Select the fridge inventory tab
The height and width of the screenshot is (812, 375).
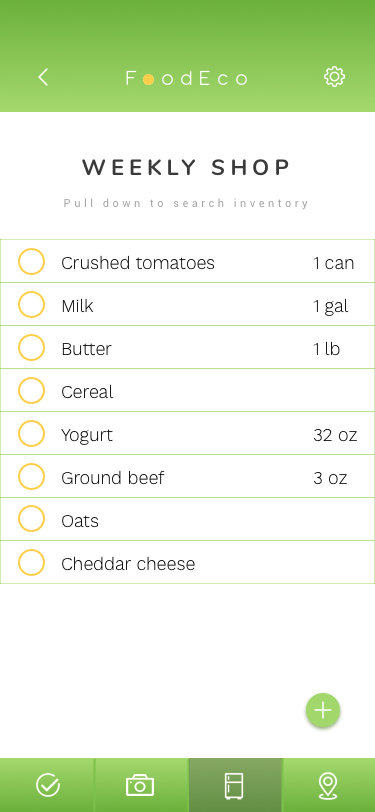[234, 785]
